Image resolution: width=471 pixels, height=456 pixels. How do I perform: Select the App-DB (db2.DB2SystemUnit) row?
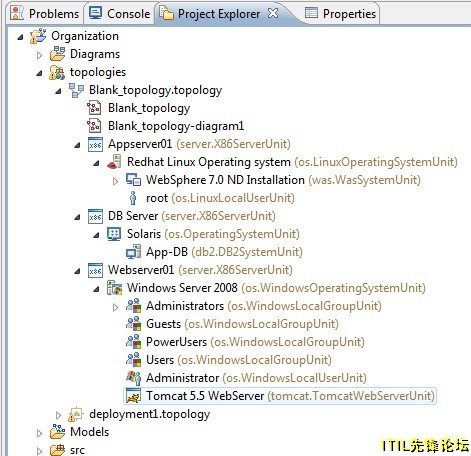tap(224, 252)
